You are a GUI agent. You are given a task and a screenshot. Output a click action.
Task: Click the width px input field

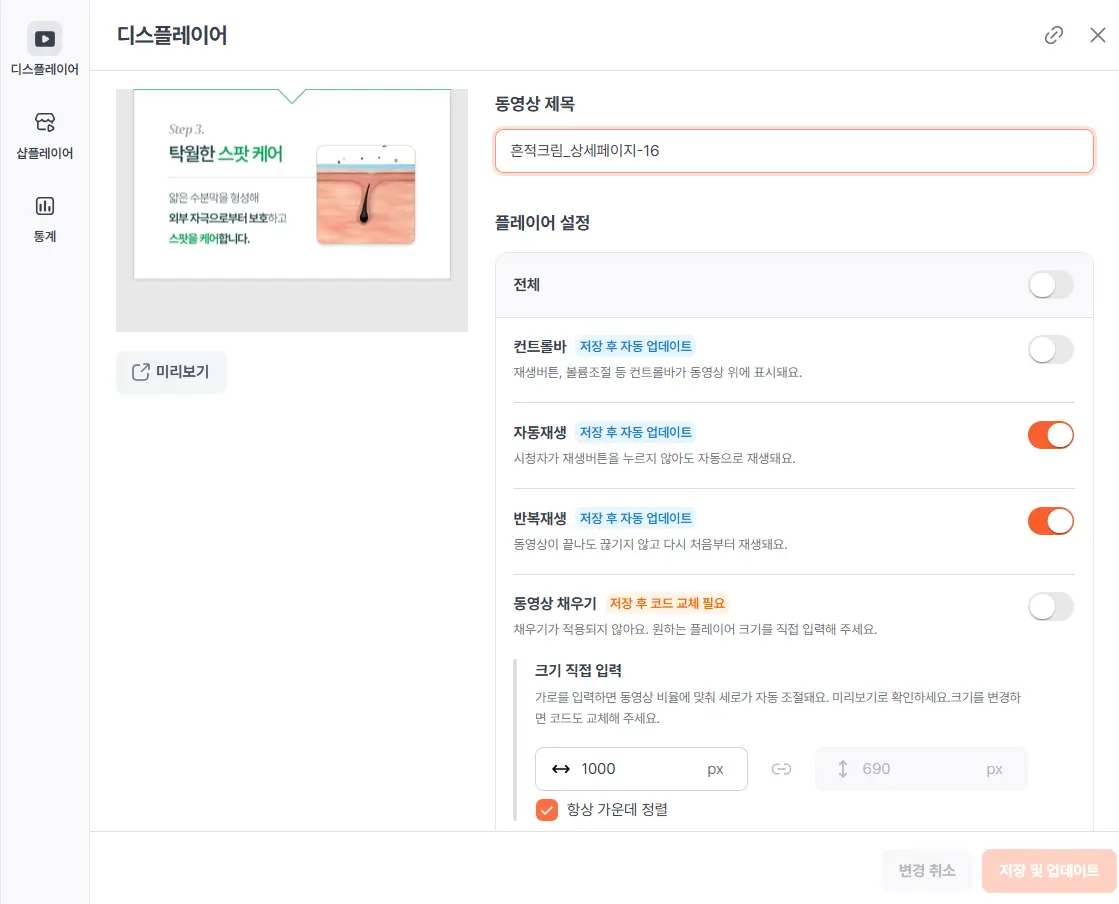pyautogui.click(x=640, y=769)
